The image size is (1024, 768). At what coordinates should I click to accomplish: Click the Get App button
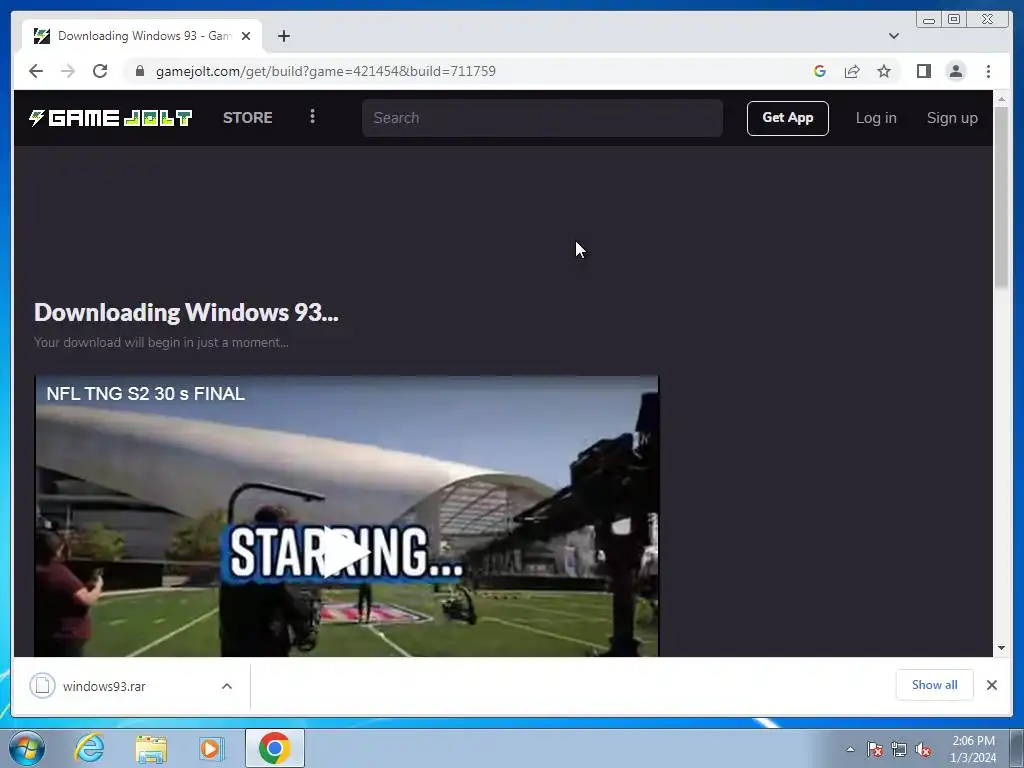[x=788, y=118]
